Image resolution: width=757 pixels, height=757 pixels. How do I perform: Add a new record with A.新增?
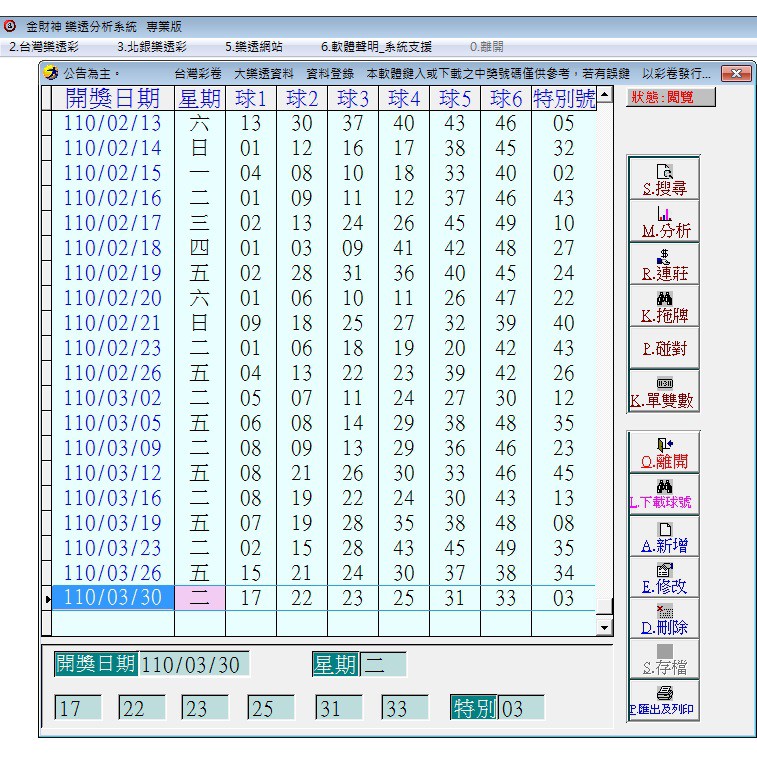pyautogui.click(x=663, y=537)
